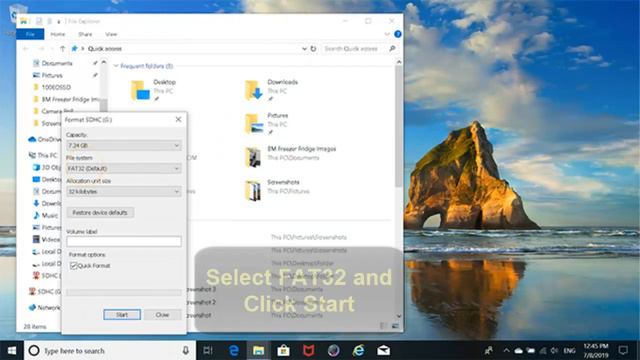Click the Refresh icon
Image resolution: width=640 pixels, height=360 pixels.
pyautogui.click(x=313, y=49)
